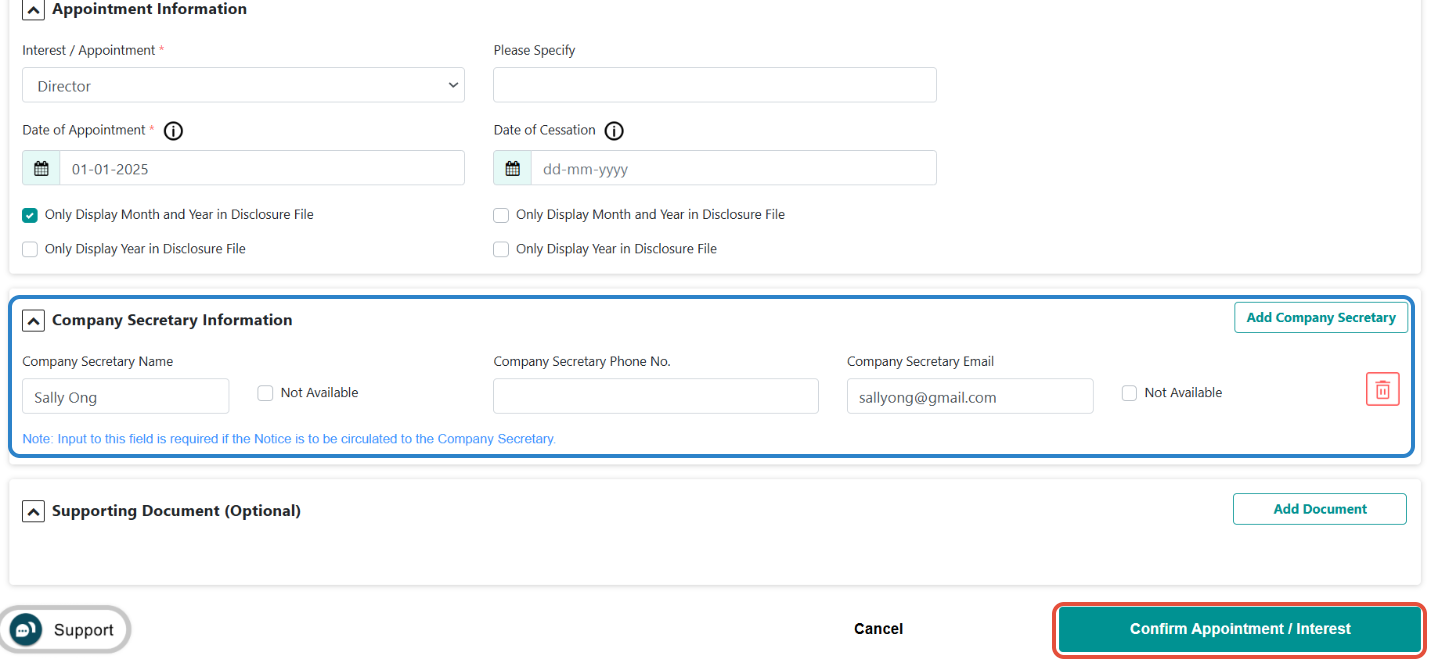Click the Company Secretary Information heading
The height and width of the screenshot is (663, 1431).
coord(172,320)
